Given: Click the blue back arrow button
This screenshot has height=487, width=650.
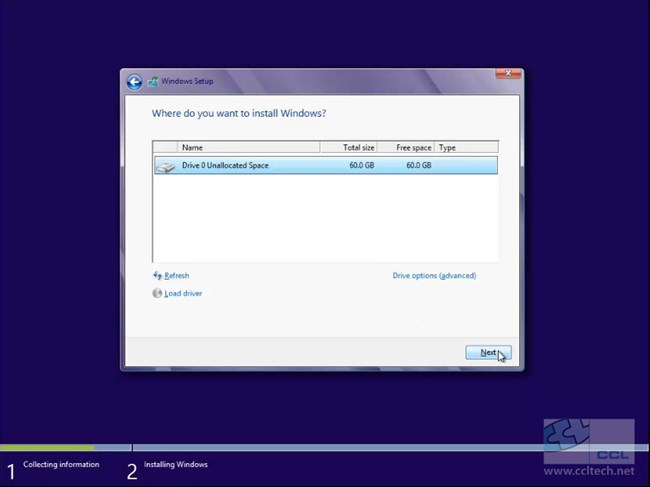Looking at the screenshot, I should [134, 82].
